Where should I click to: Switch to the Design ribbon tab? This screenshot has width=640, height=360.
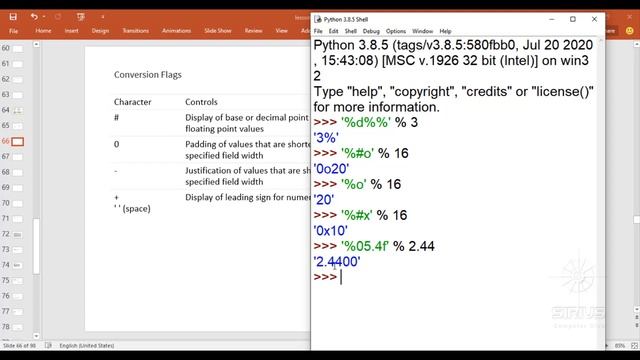click(x=100, y=31)
